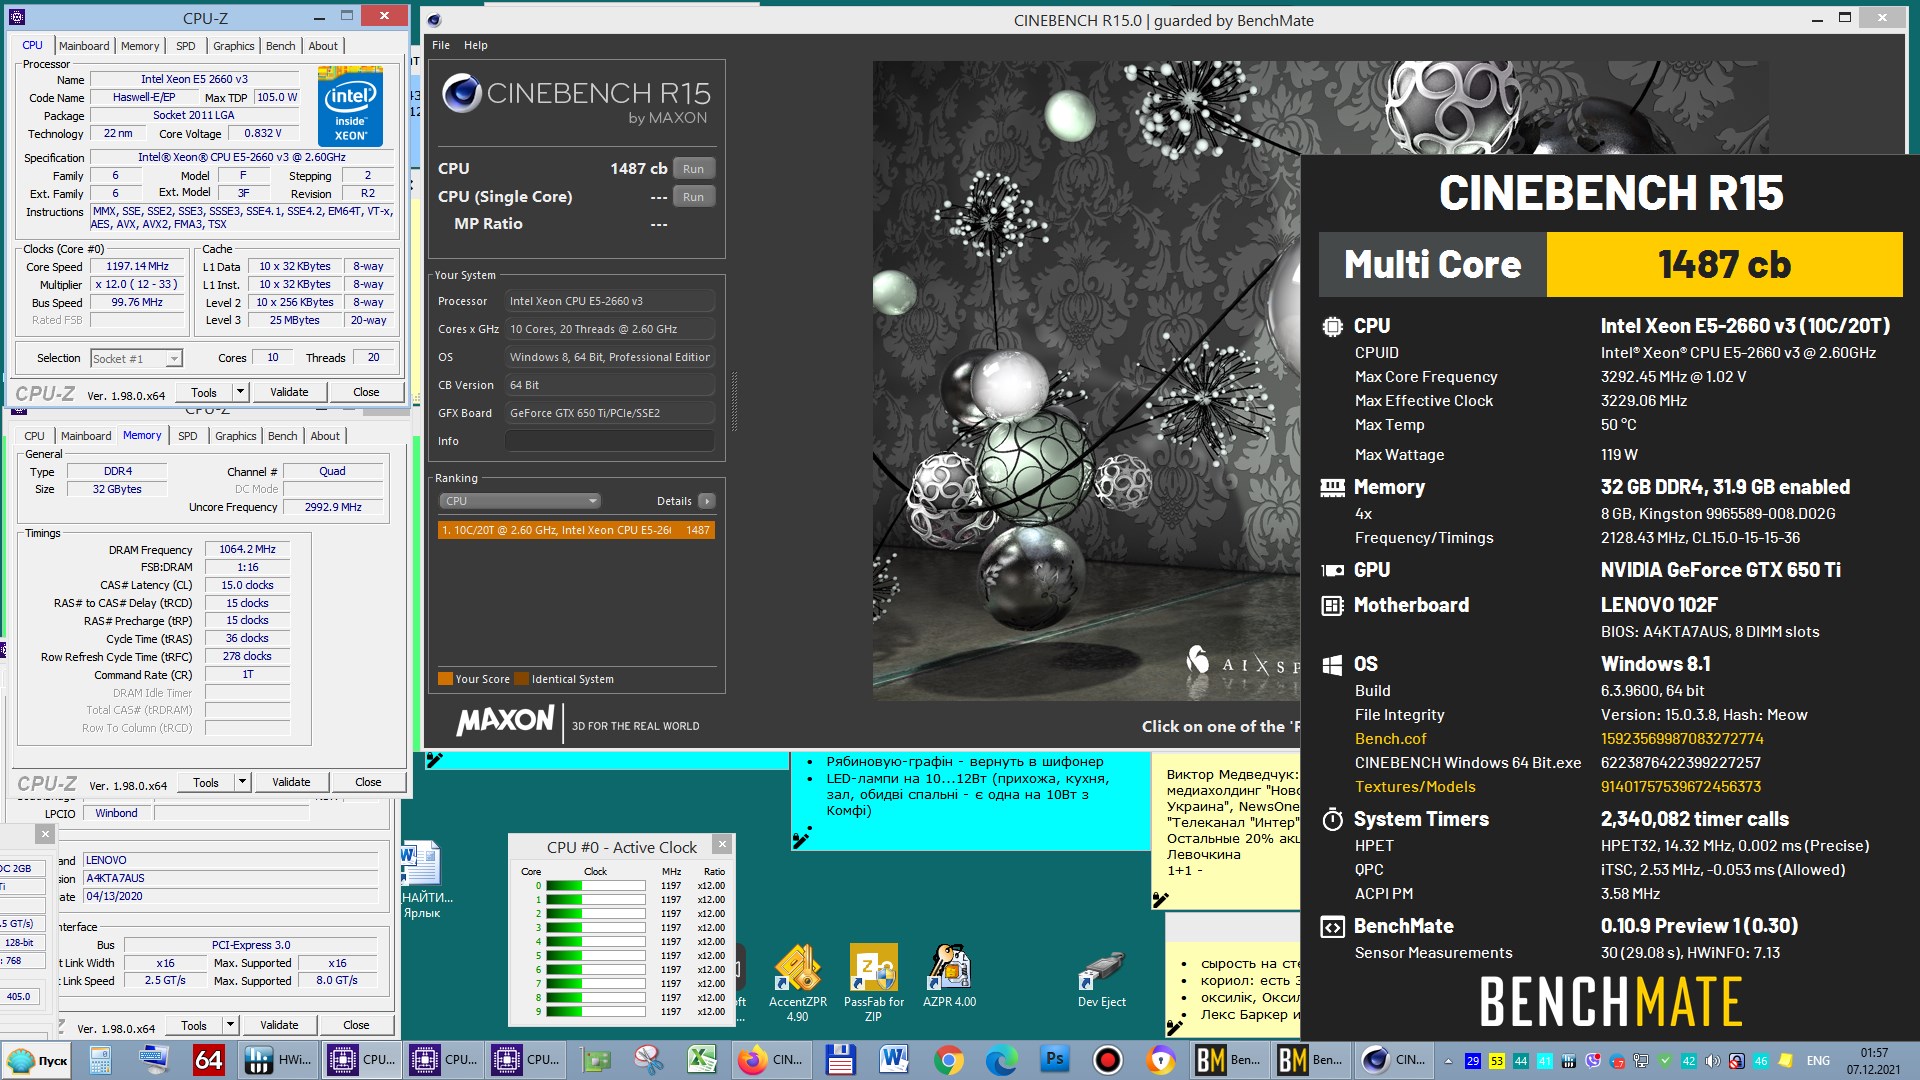This screenshot has width=1920, height=1080.
Task: Open the Bench tab in the top CPU-Z window
Action: (x=281, y=46)
